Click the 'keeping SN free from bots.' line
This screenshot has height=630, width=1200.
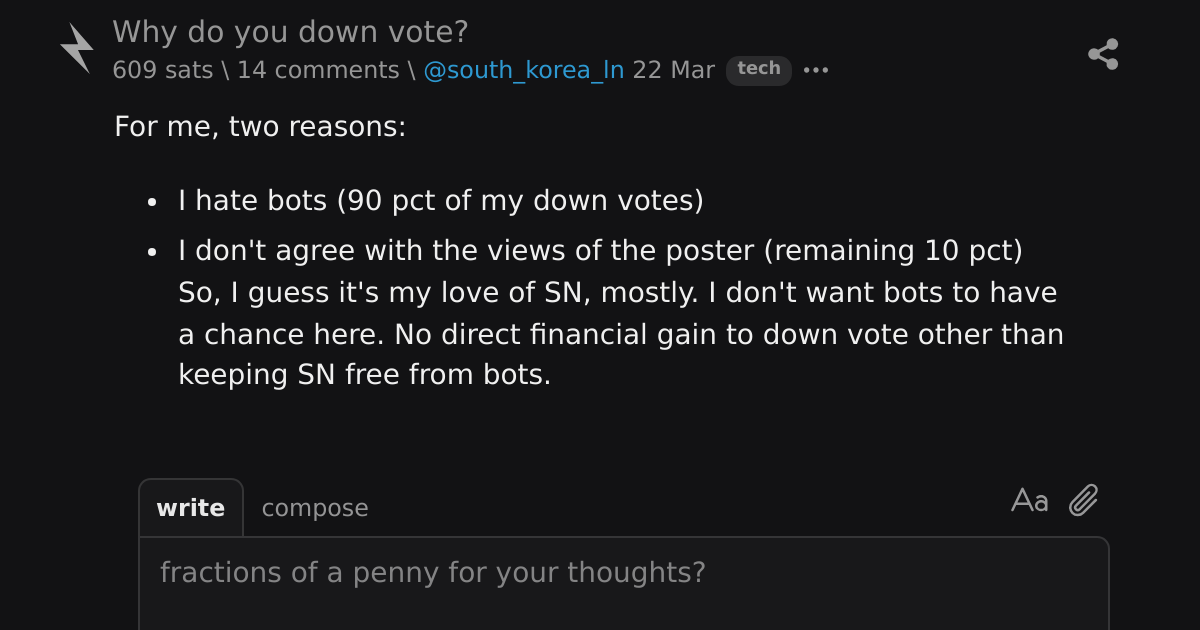[365, 375]
